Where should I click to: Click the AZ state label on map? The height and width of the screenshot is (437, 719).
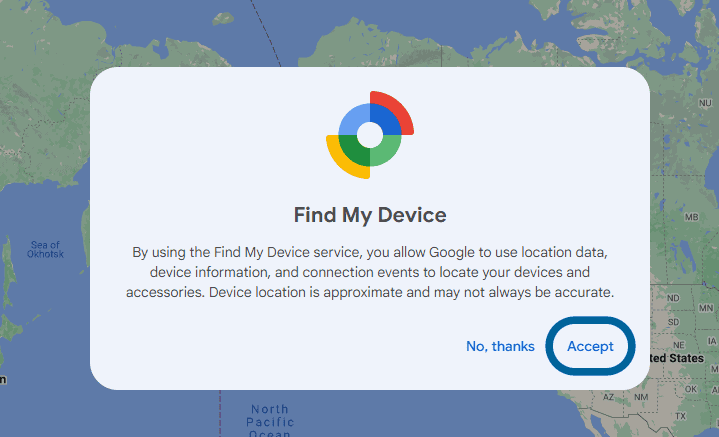click(608, 397)
